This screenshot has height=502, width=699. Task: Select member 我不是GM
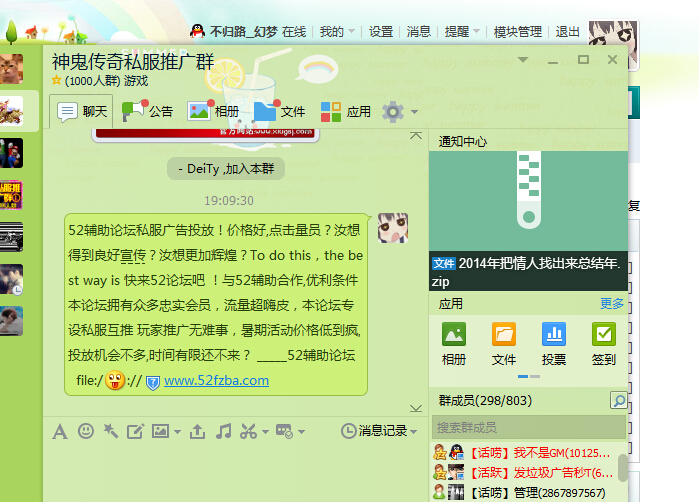(522, 453)
